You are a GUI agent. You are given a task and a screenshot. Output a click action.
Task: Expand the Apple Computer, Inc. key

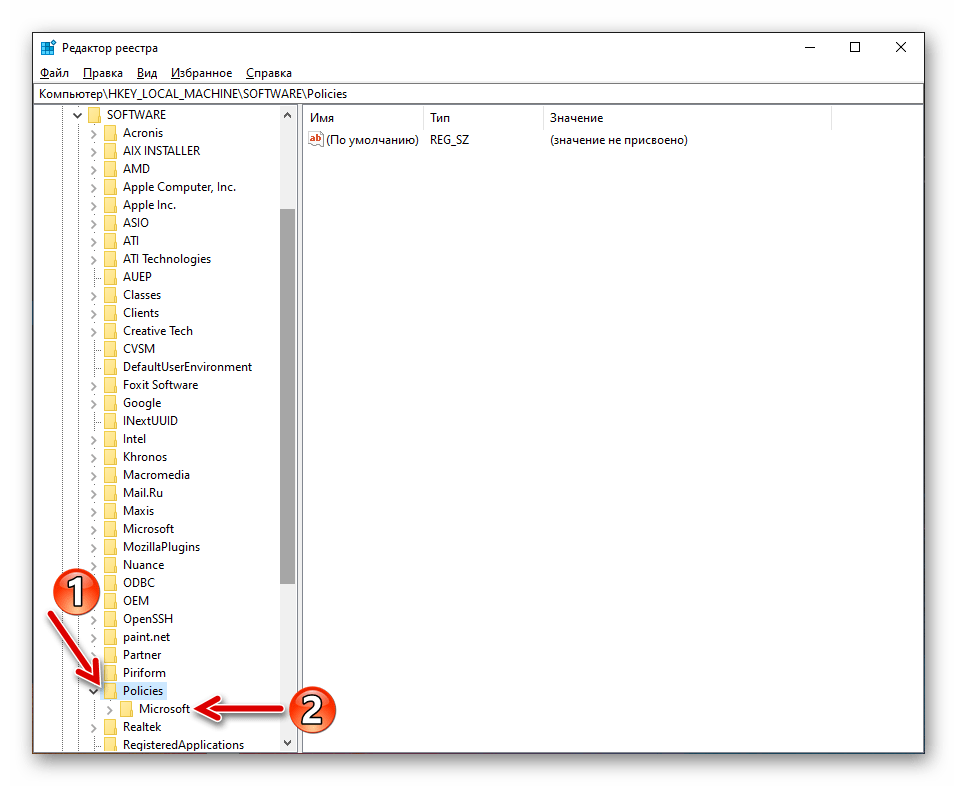click(x=93, y=187)
